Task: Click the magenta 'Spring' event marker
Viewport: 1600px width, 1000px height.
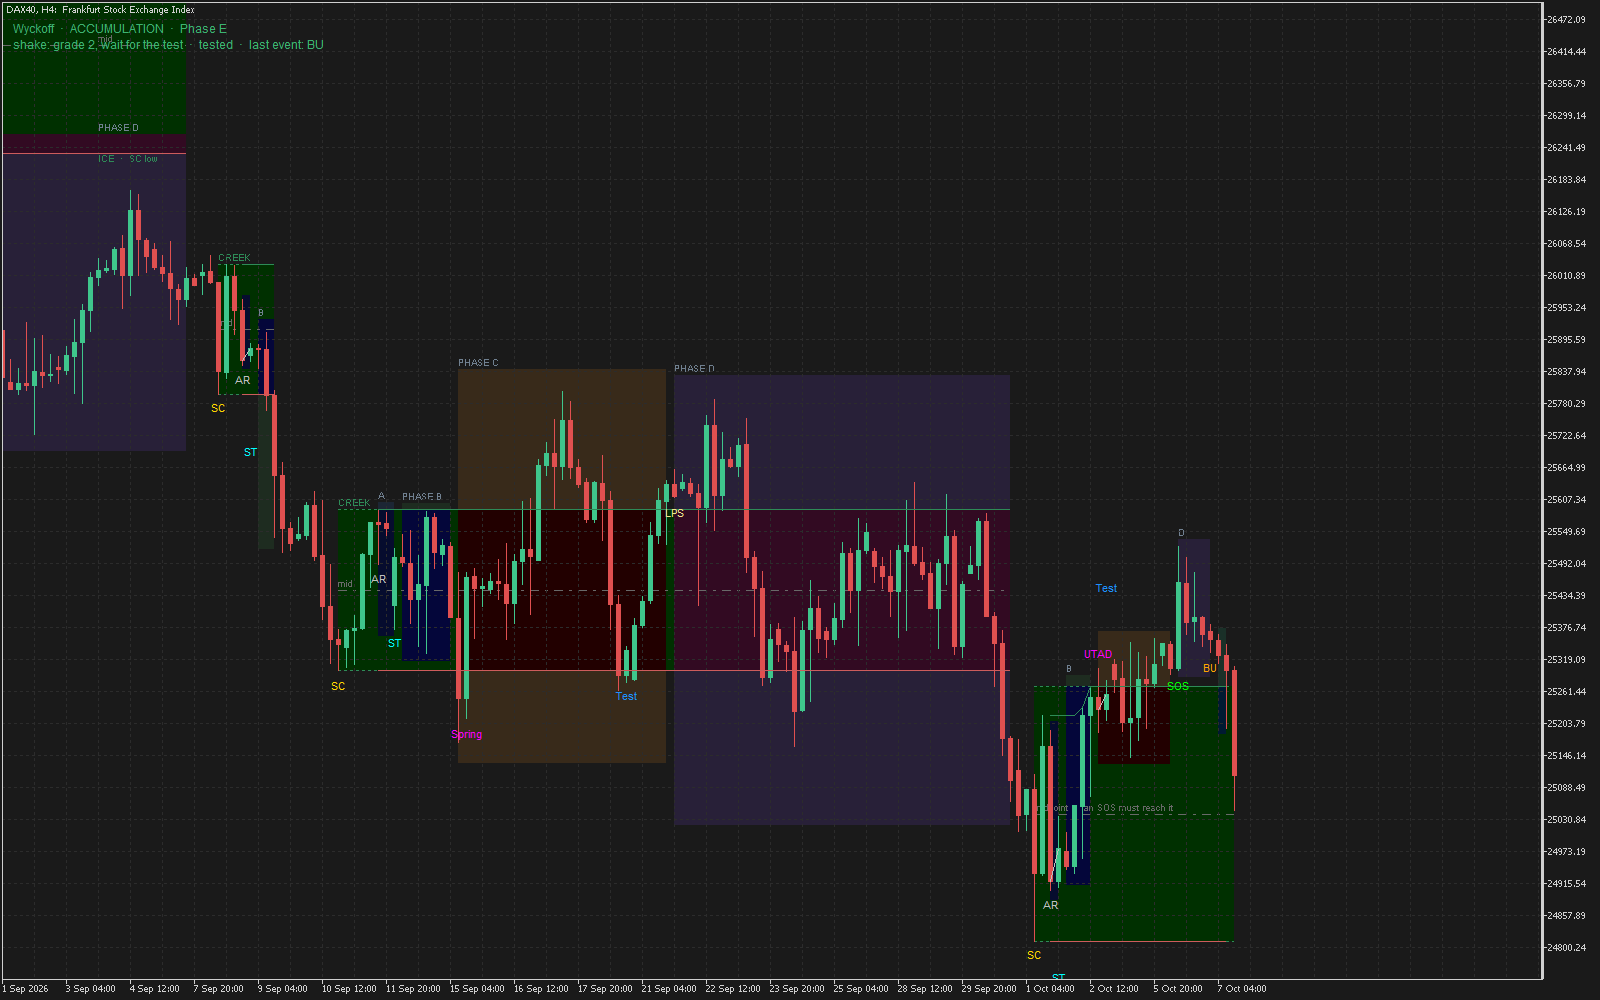Action: click(466, 734)
